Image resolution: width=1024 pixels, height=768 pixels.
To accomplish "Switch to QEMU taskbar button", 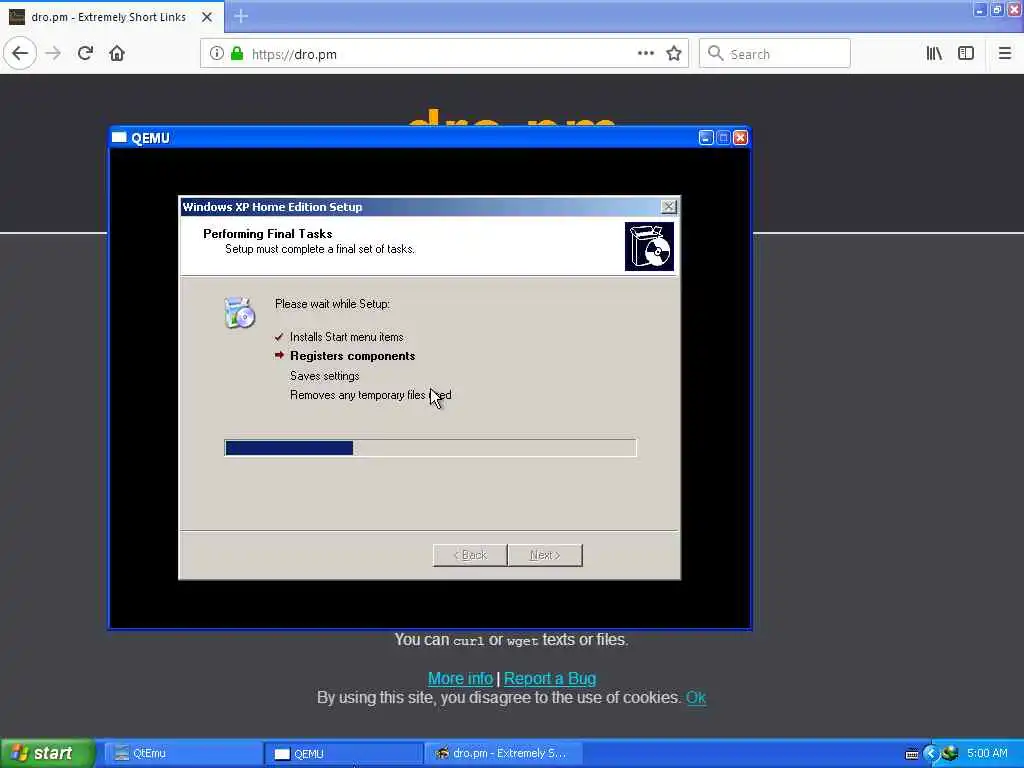I will [344, 754].
